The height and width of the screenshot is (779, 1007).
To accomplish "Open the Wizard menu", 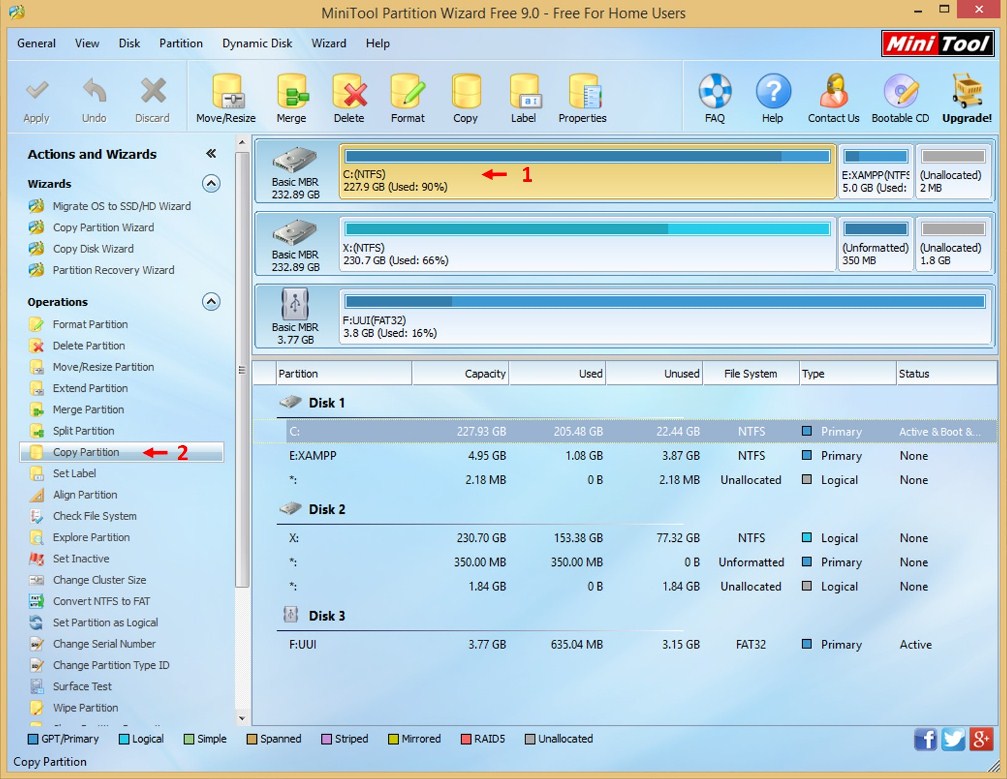I will [x=329, y=43].
